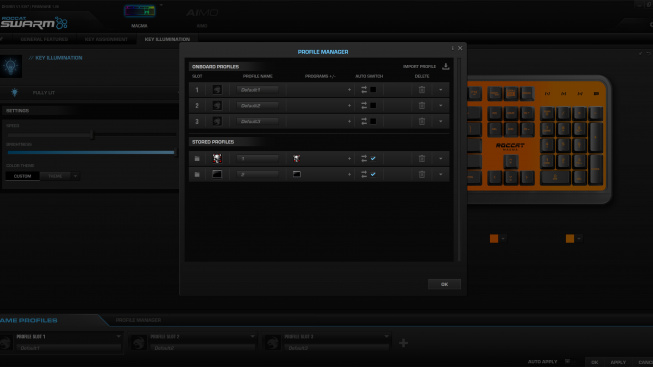This screenshot has width=653, height=367.
Task: Enable auto switch checkbox for Default3
Action: pyautogui.click(x=373, y=121)
